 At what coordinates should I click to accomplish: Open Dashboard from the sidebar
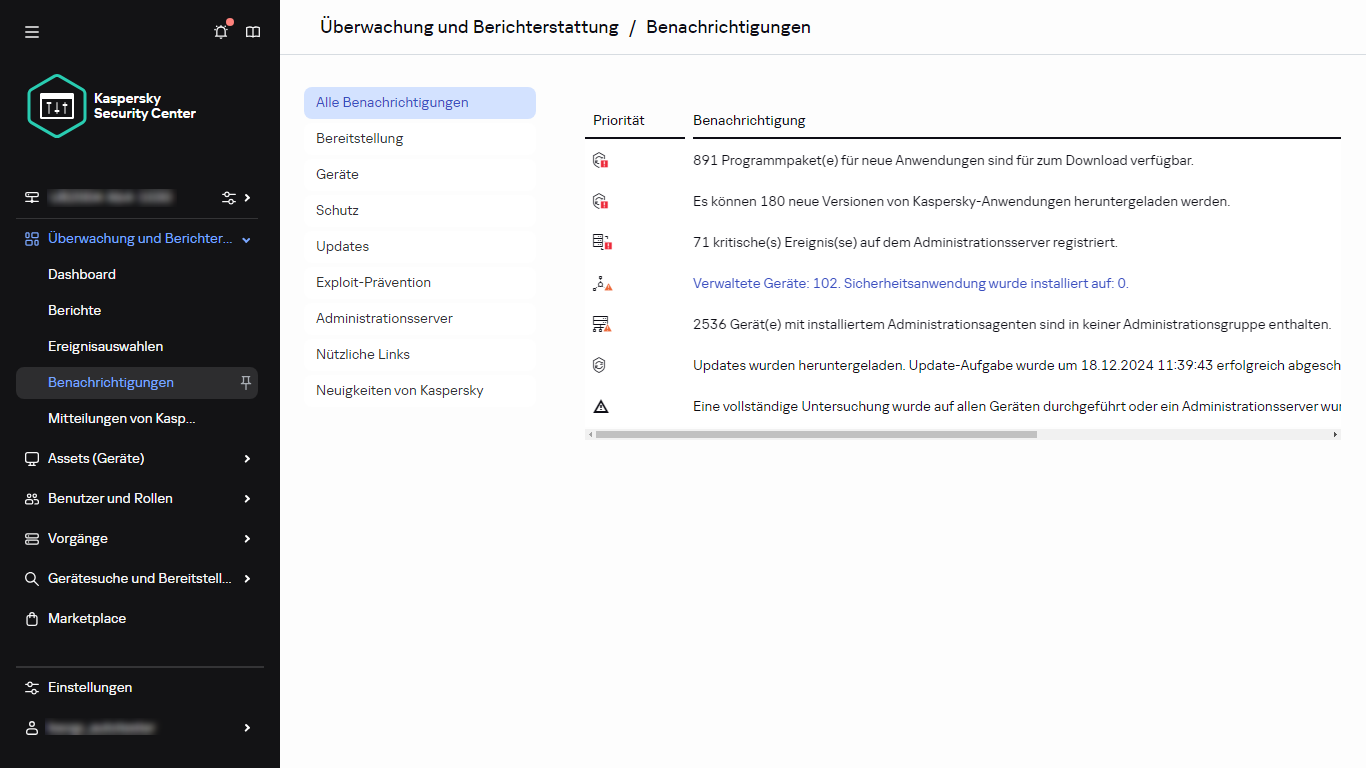pos(82,274)
